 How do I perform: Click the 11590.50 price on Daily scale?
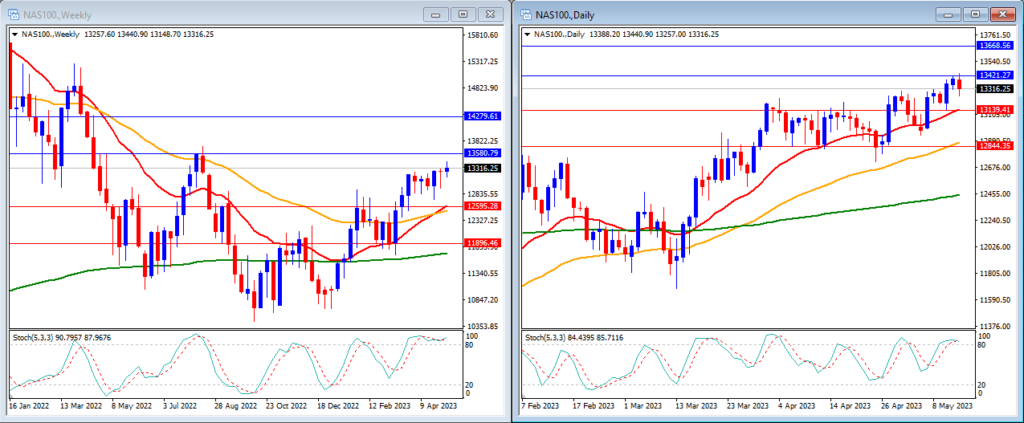click(x=995, y=300)
